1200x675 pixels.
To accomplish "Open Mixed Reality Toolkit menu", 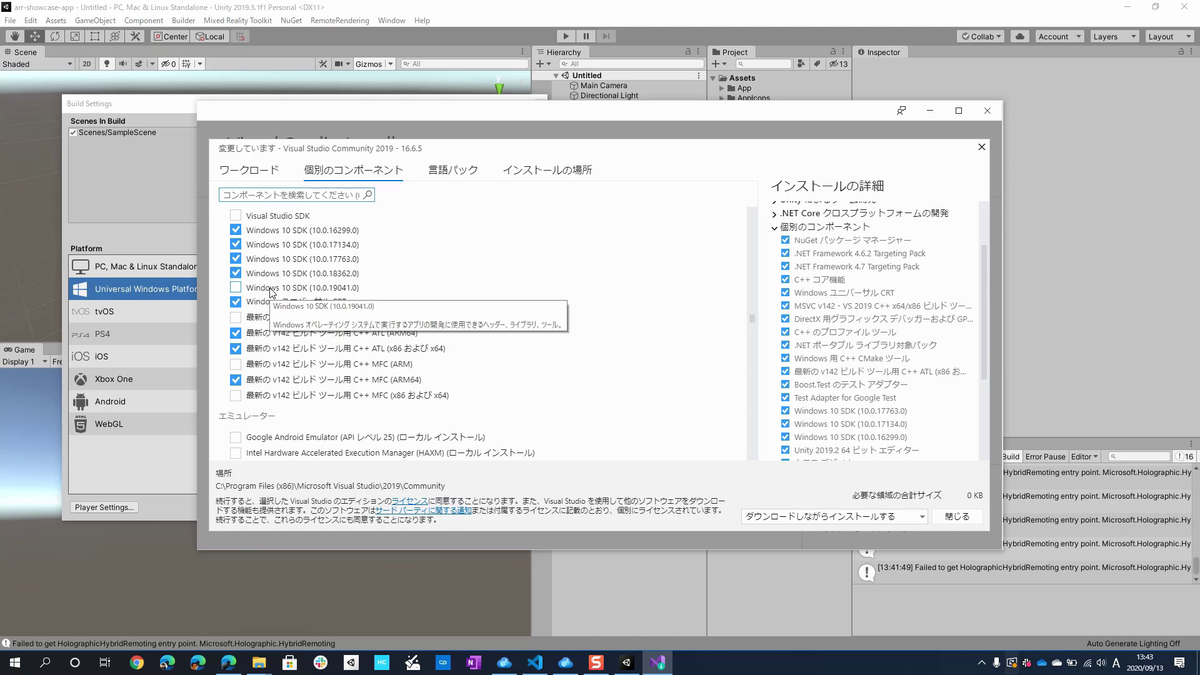I will click(x=237, y=20).
